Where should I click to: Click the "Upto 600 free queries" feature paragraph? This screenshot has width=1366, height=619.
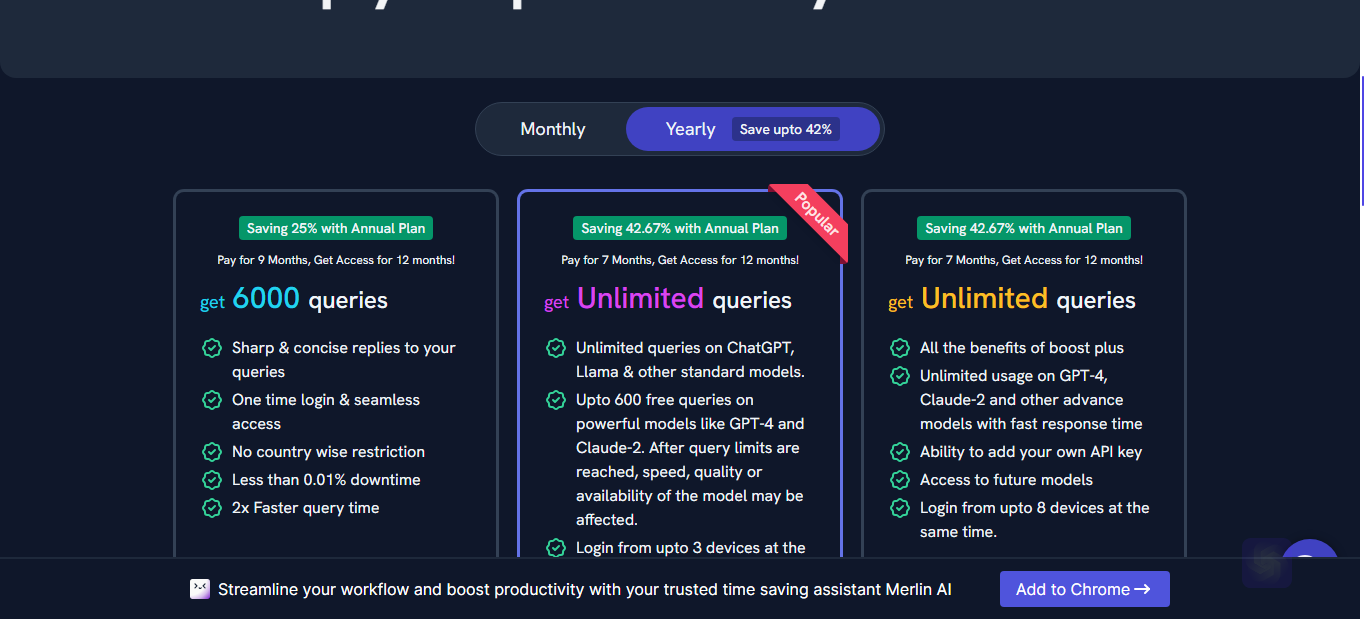click(x=690, y=460)
